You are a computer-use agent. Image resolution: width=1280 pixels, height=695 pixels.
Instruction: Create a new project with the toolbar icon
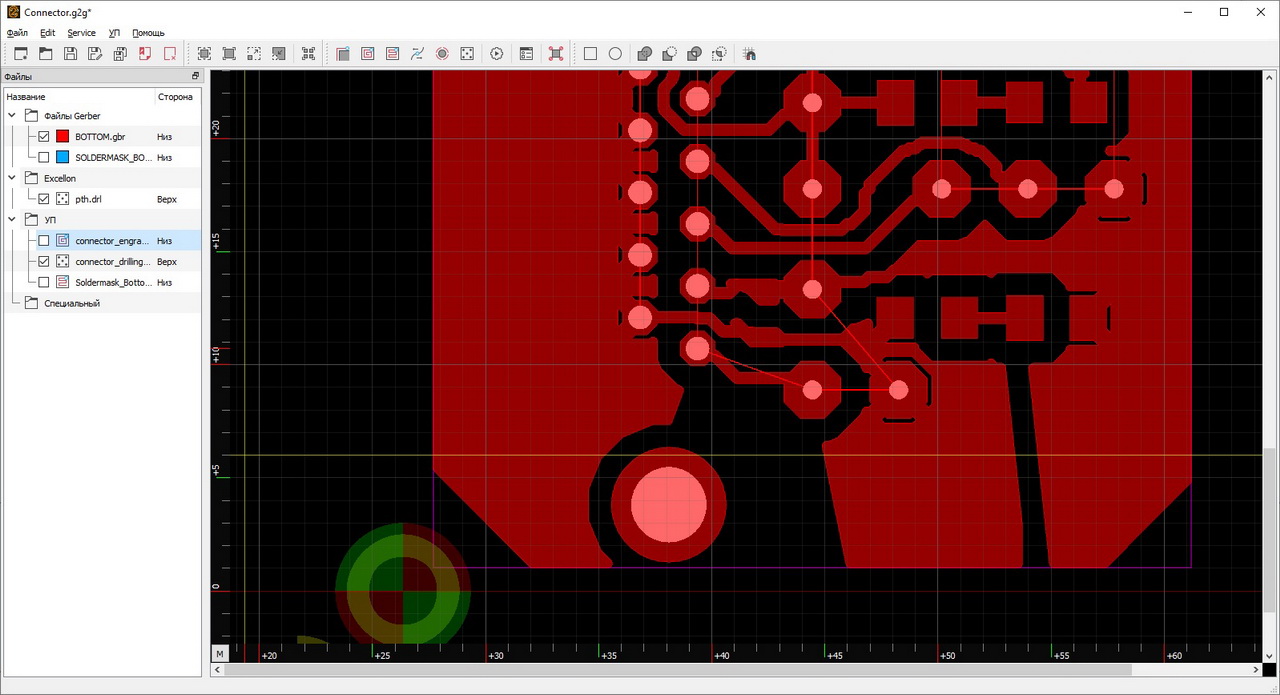click(x=20, y=54)
